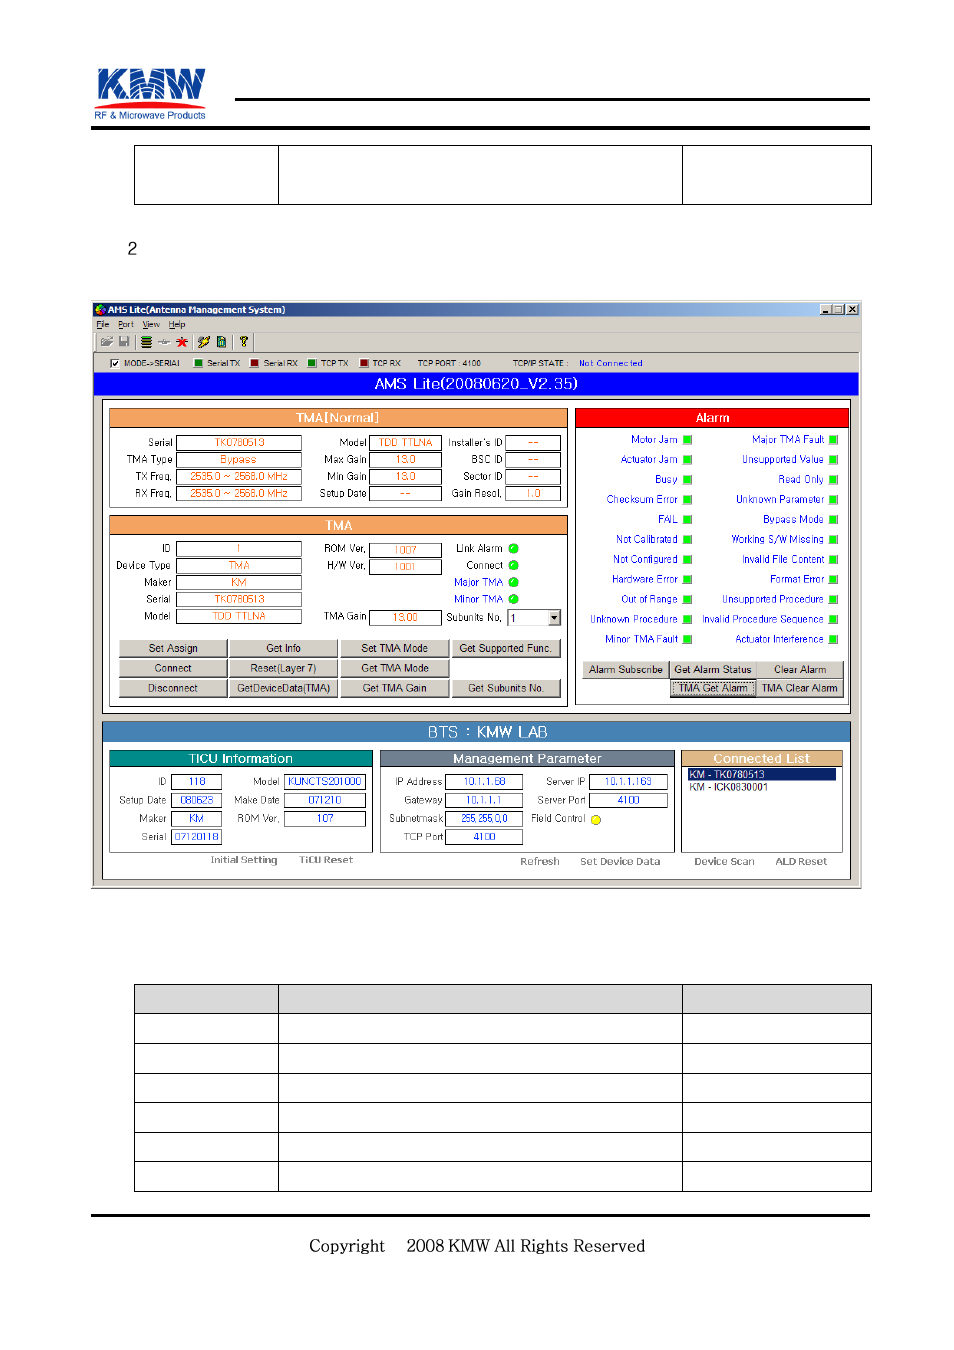Click the TCP TX green status square

tap(312, 364)
